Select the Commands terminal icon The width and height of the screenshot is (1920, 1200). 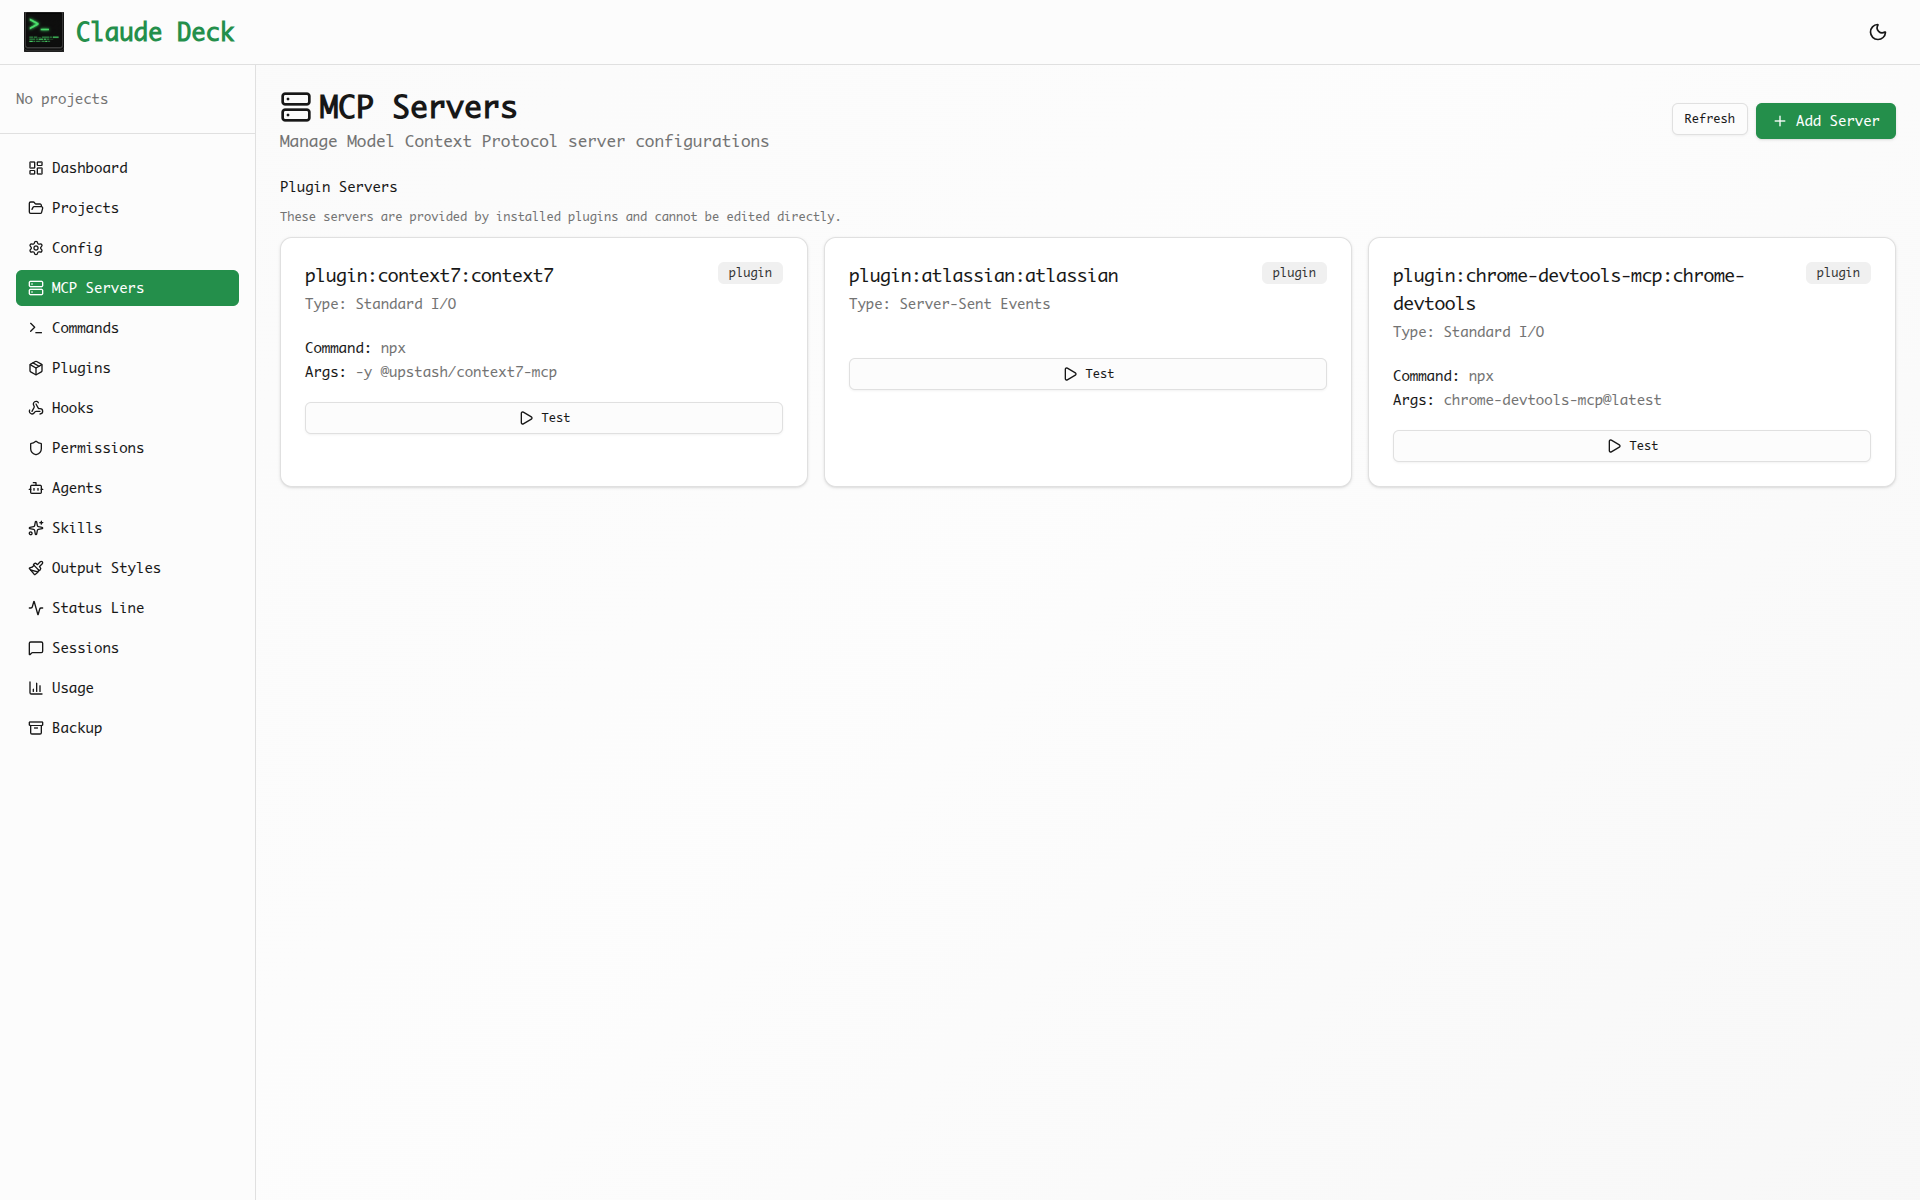36,328
